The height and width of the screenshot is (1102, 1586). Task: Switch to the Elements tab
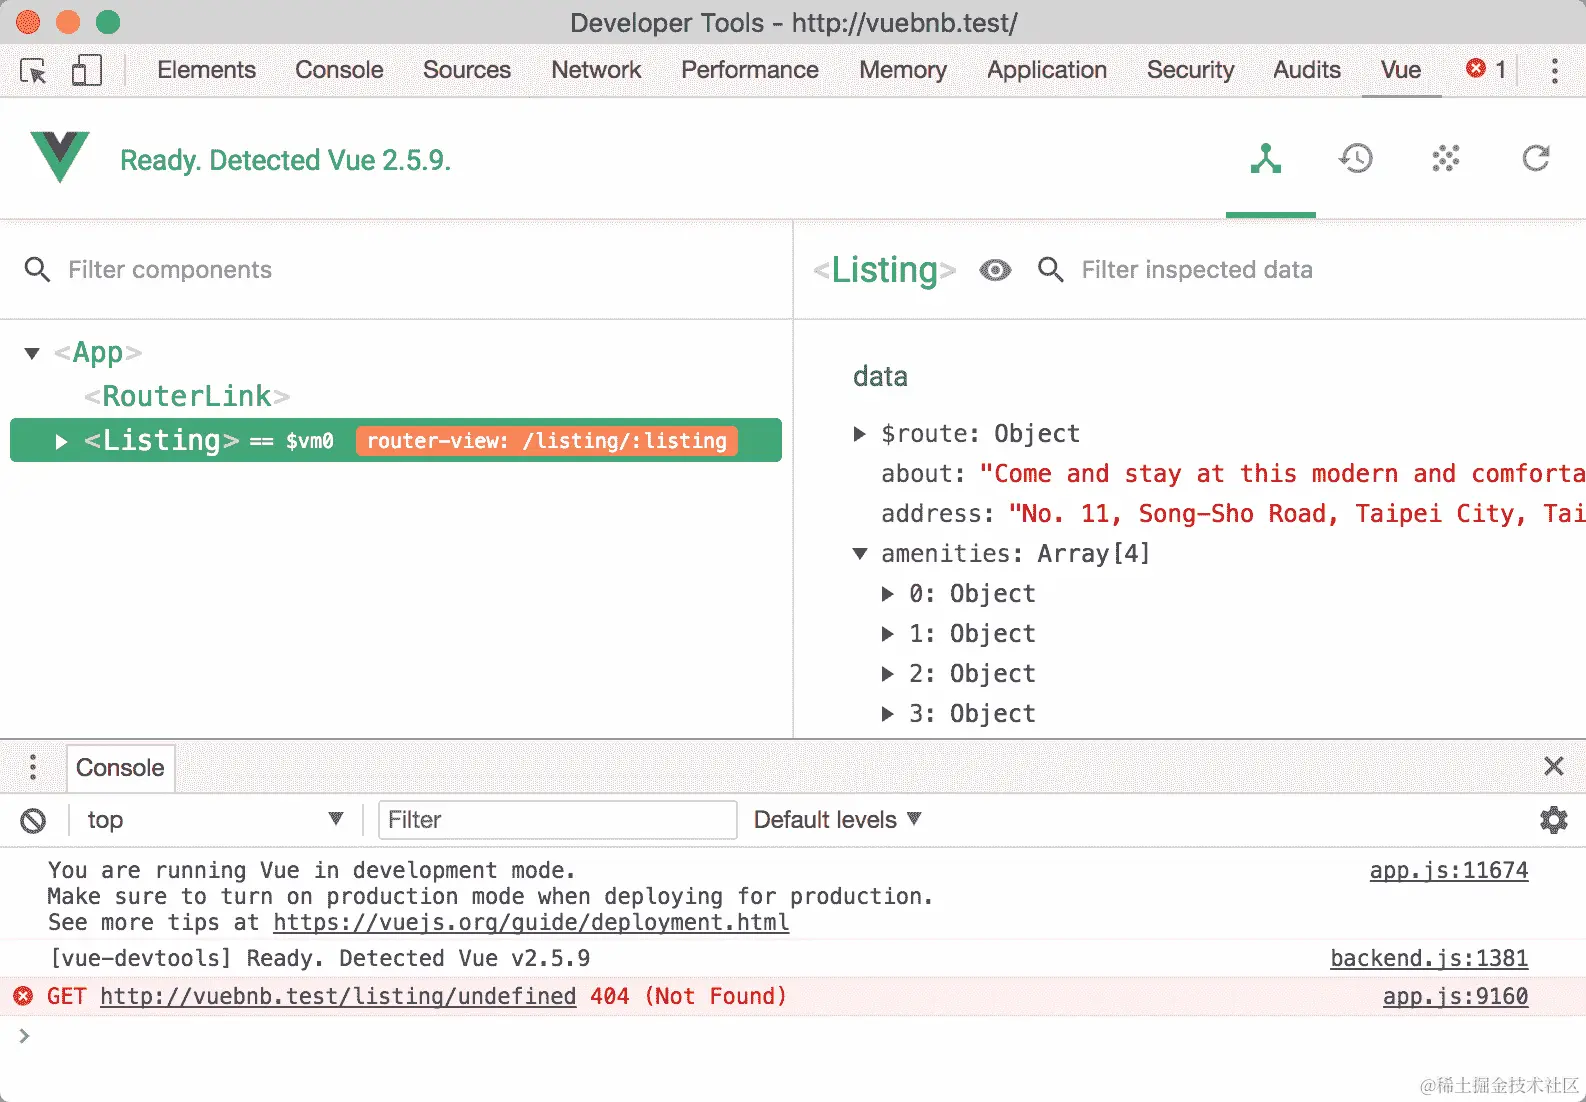(206, 70)
